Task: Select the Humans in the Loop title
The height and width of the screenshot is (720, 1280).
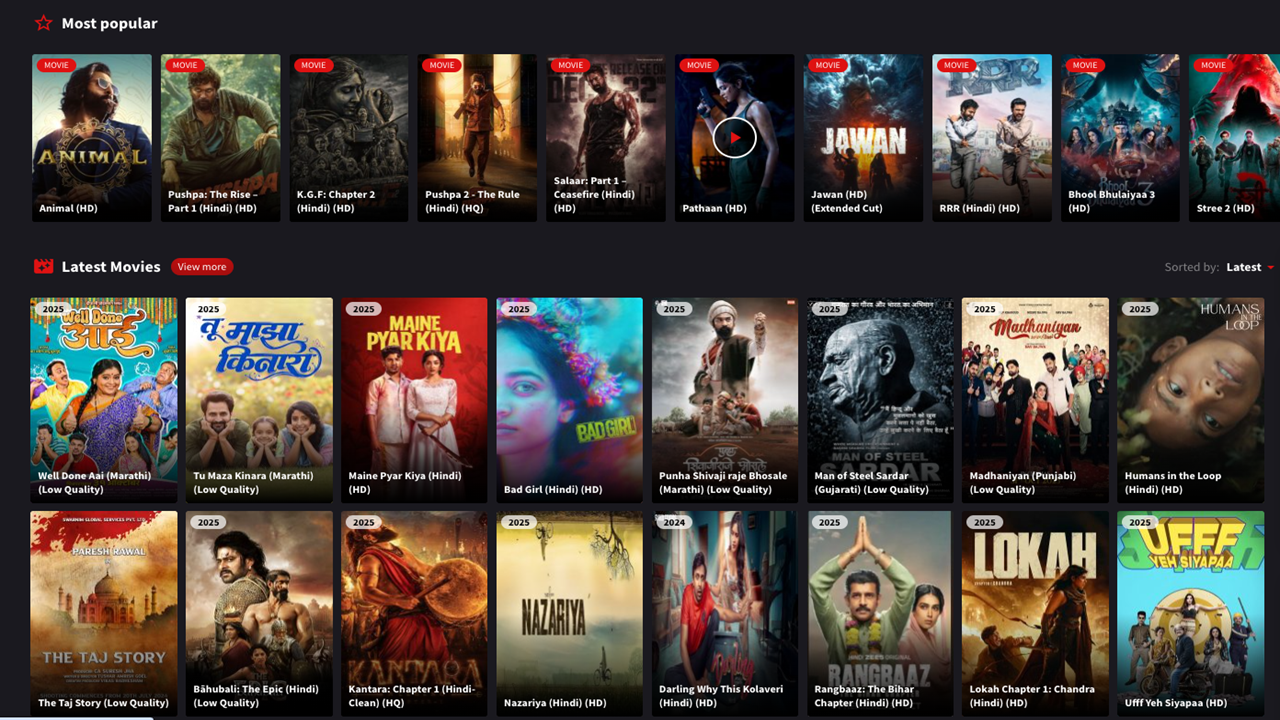Action: [x=1173, y=482]
